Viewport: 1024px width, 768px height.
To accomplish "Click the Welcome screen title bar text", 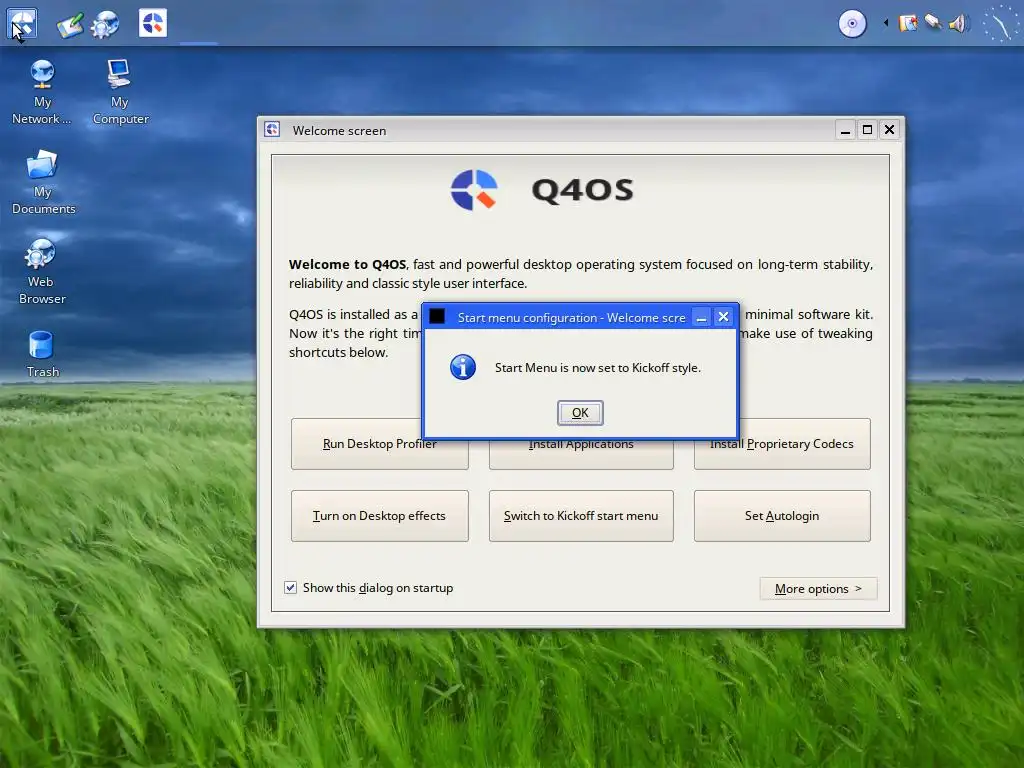I will [339, 131].
